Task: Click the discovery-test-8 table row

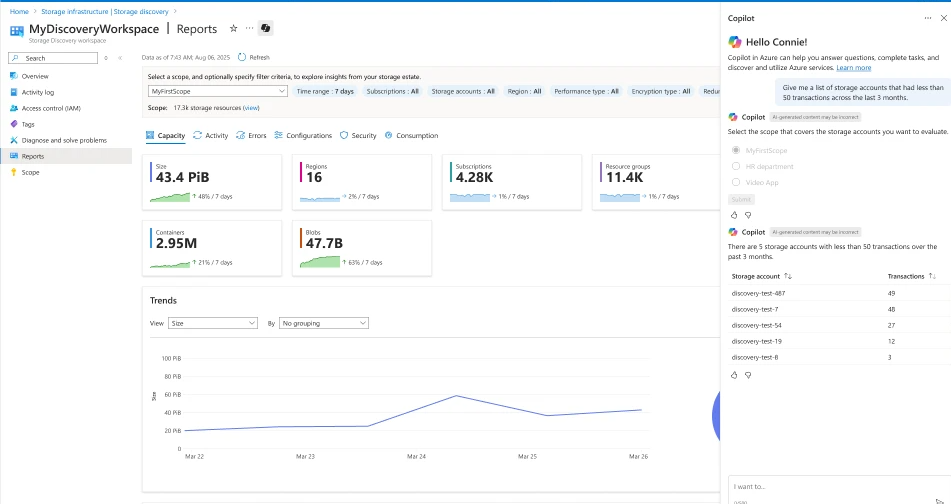Action: tap(839, 357)
